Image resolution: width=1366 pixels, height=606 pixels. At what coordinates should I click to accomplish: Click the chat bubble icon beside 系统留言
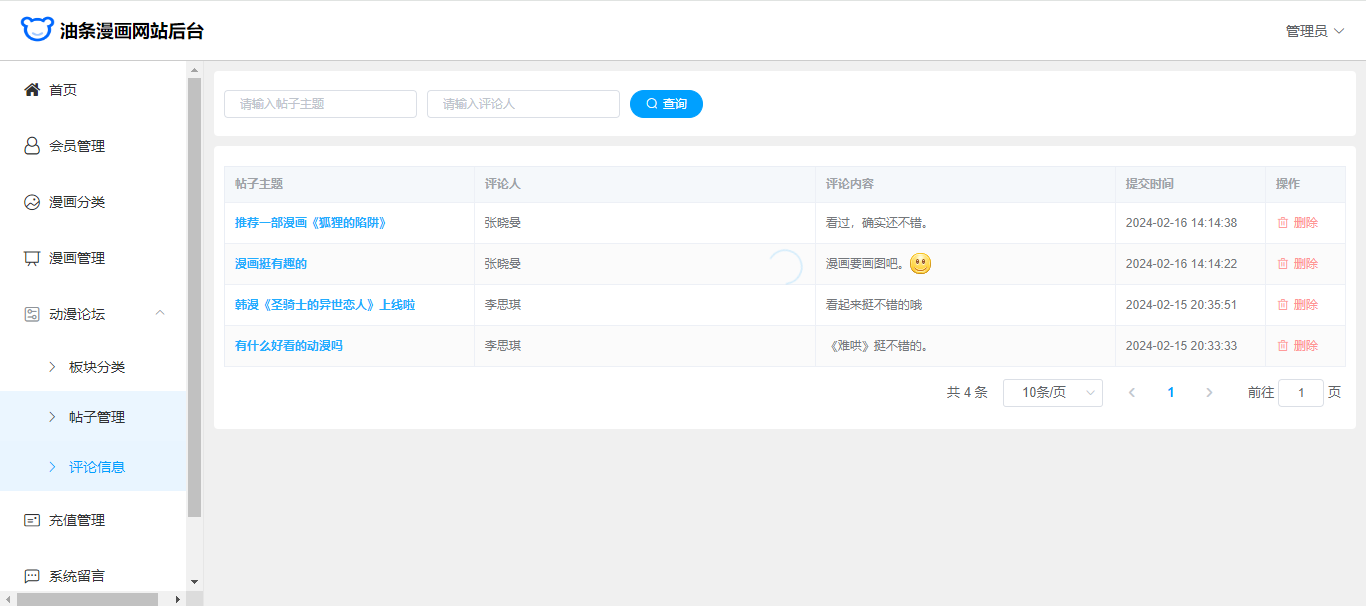click(32, 576)
